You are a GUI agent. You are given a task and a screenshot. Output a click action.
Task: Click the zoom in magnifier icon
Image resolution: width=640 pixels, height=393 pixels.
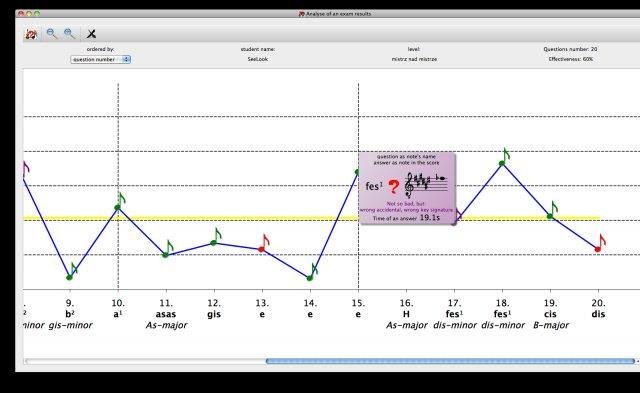69,34
